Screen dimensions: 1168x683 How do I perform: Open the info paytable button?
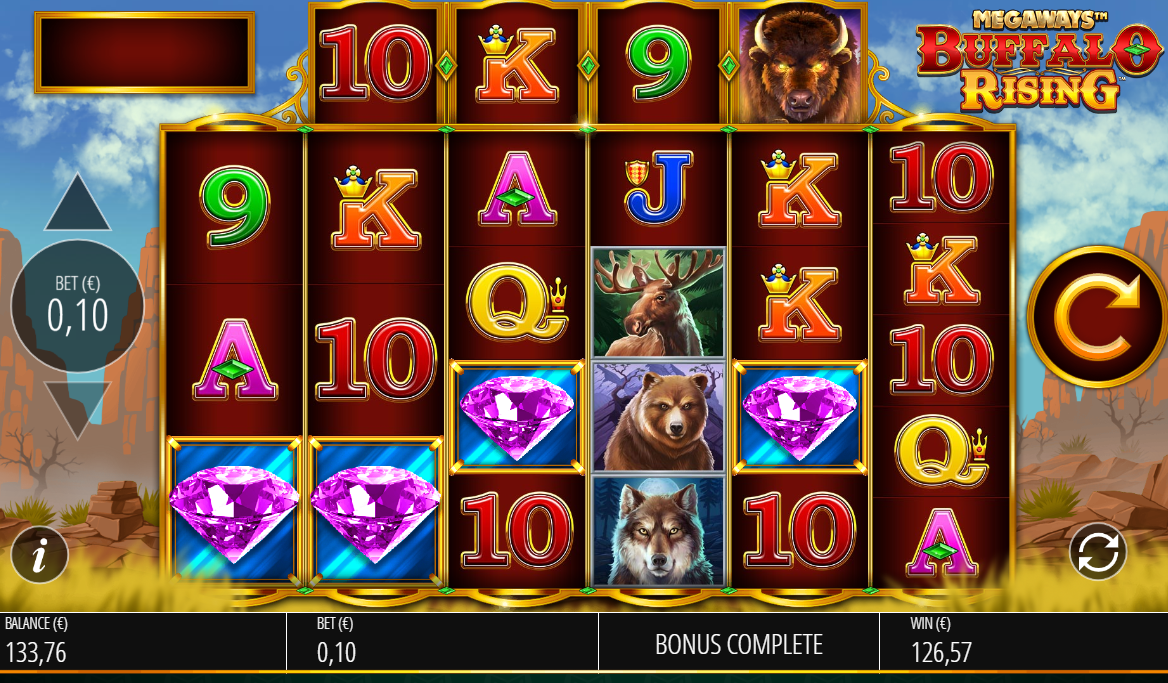39,554
